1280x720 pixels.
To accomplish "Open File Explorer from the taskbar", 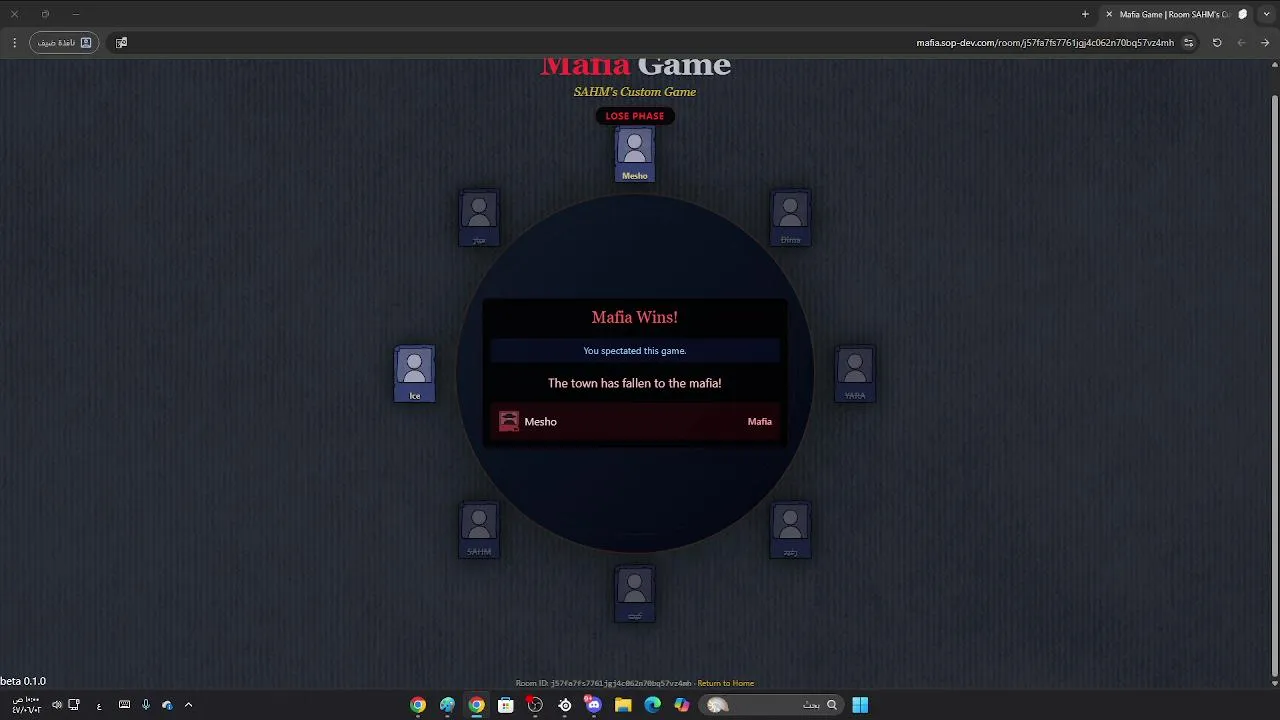I will 623,705.
